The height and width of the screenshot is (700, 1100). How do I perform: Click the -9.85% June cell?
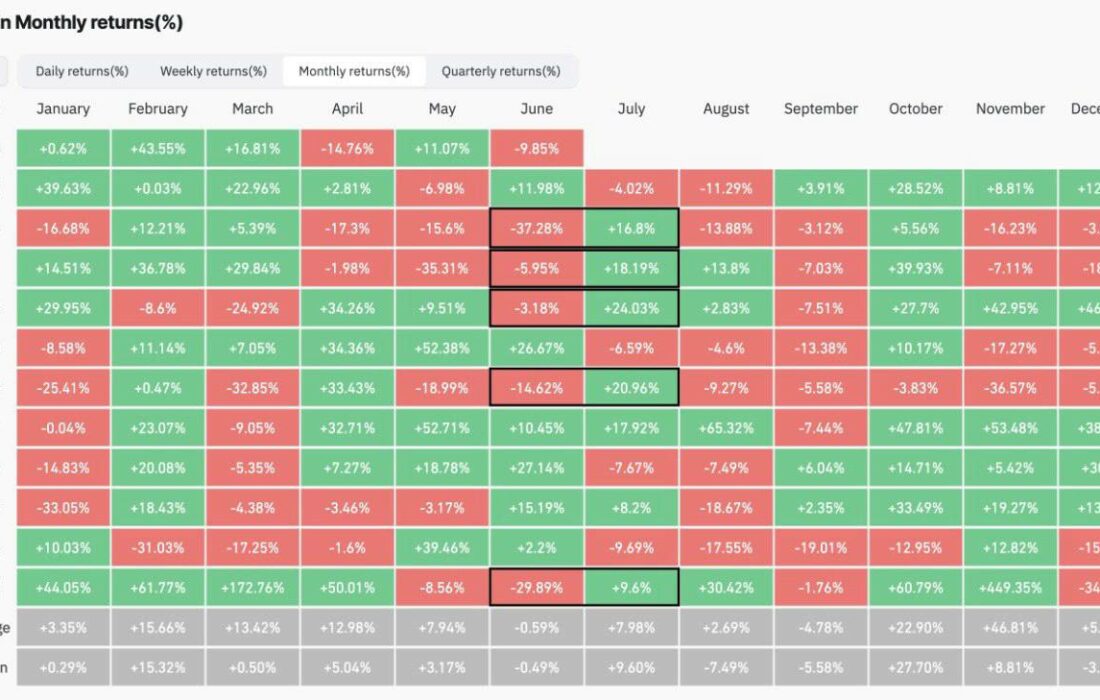pos(537,149)
